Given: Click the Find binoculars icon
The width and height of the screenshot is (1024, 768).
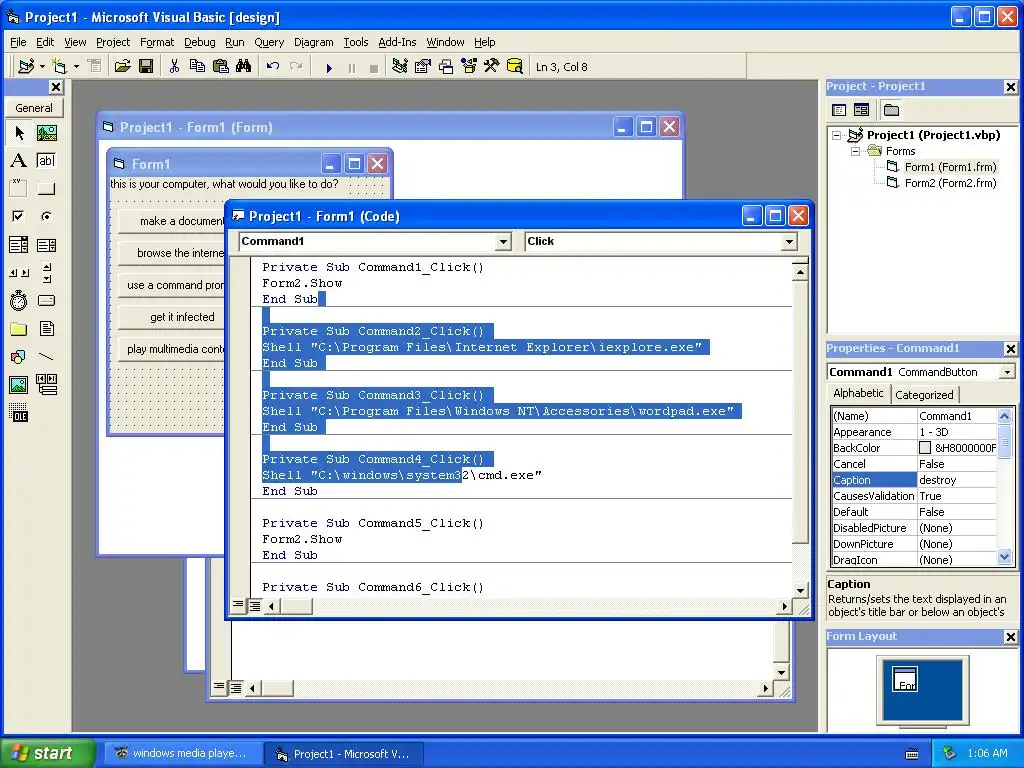Looking at the screenshot, I should tap(244, 67).
